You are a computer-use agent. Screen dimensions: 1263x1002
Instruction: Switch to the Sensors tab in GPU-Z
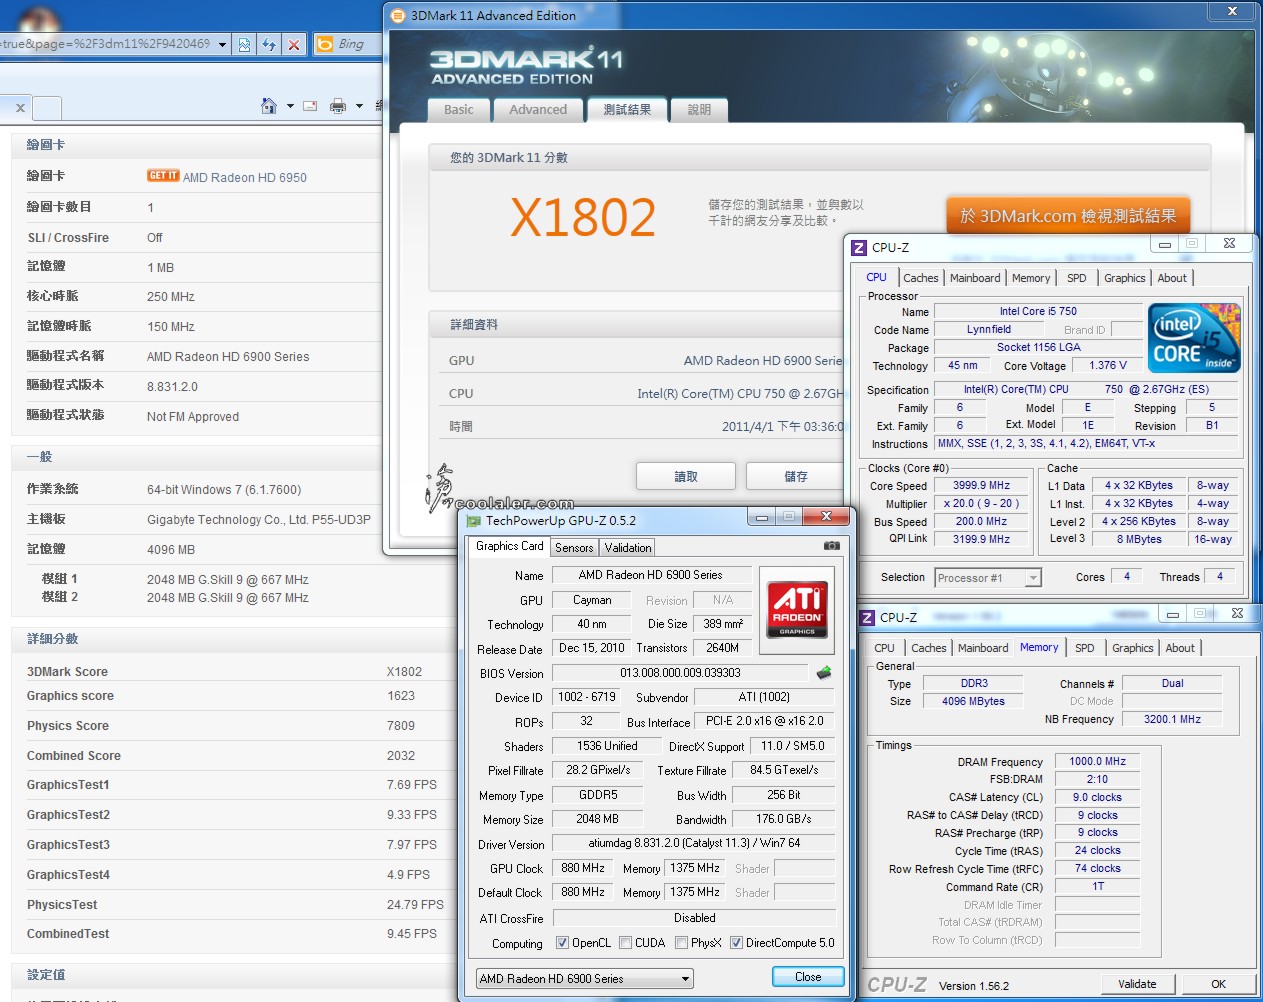point(574,548)
